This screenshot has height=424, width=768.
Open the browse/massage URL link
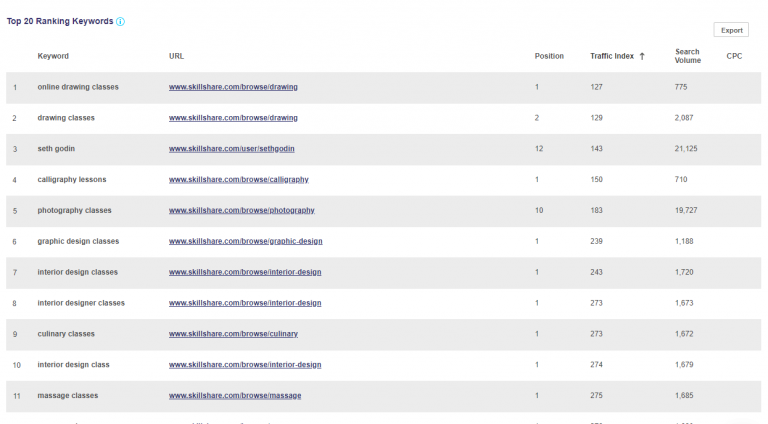(x=235, y=396)
